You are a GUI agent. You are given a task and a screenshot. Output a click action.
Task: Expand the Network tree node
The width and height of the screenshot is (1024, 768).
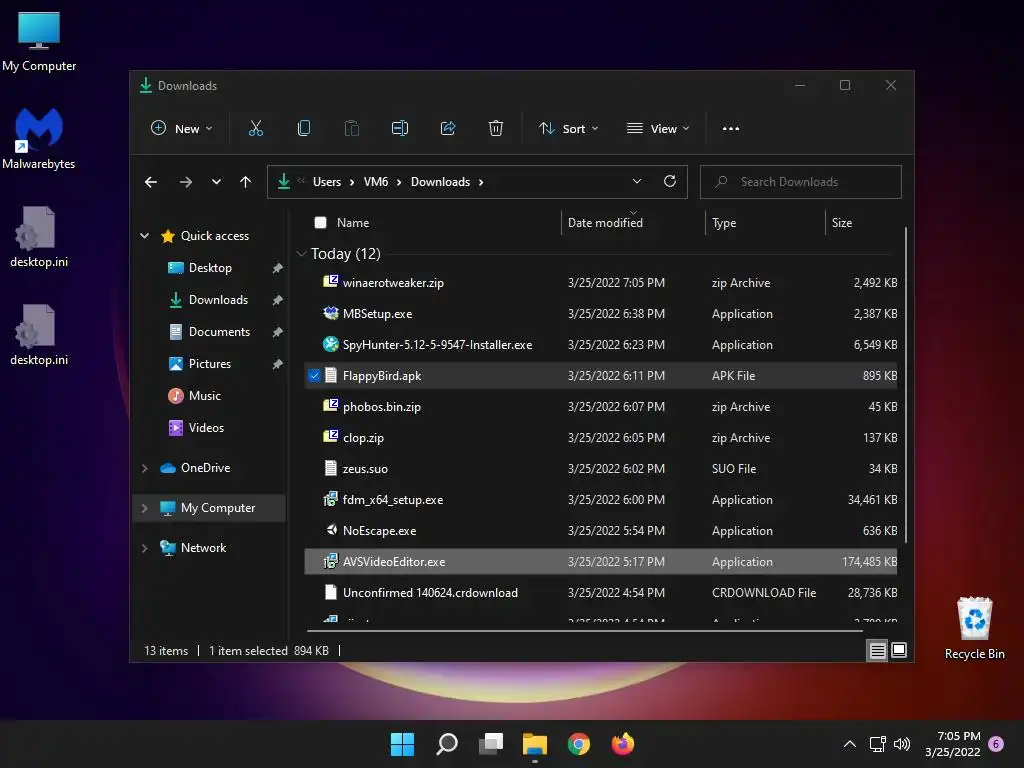[145, 548]
